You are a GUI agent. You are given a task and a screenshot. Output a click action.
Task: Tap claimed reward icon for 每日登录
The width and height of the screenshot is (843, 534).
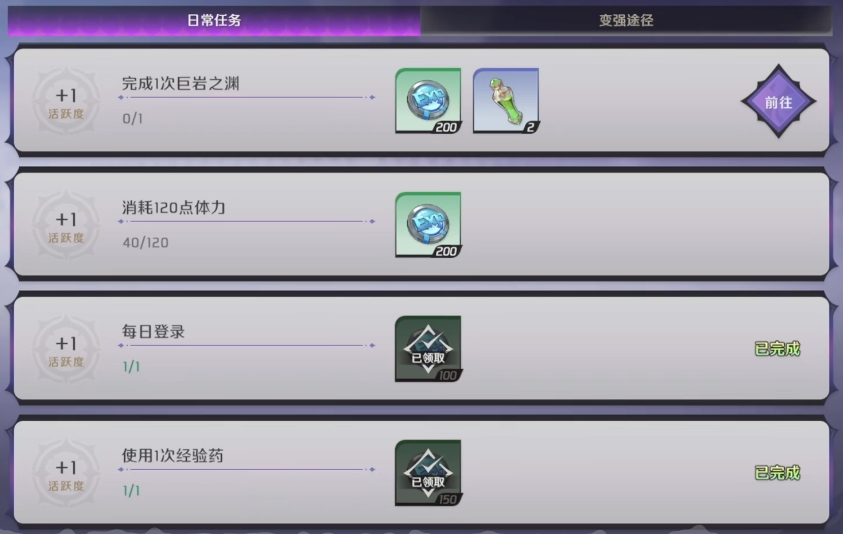pyautogui.click(x=428, y=348)
